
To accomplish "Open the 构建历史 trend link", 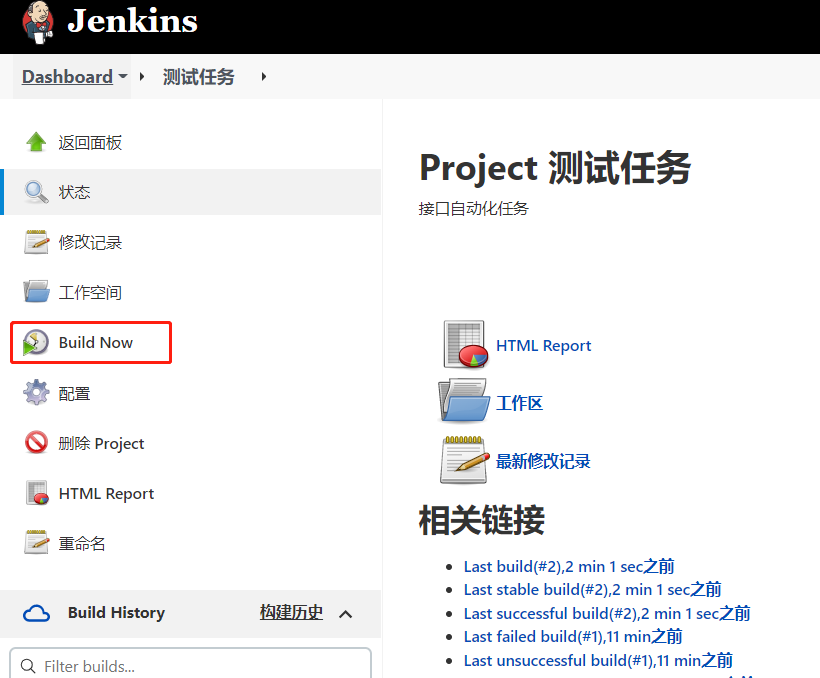I will coord(291,612).
